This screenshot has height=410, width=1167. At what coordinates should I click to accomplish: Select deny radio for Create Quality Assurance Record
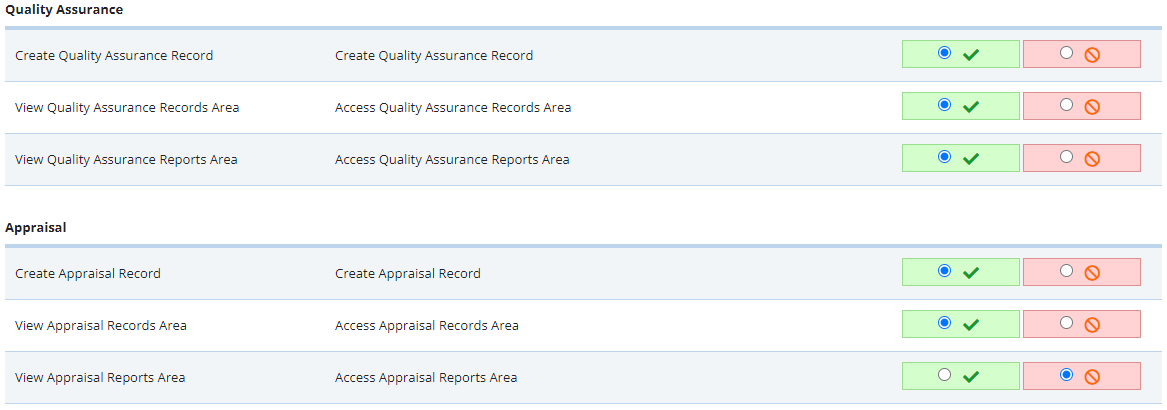[x=1066, y=53]
